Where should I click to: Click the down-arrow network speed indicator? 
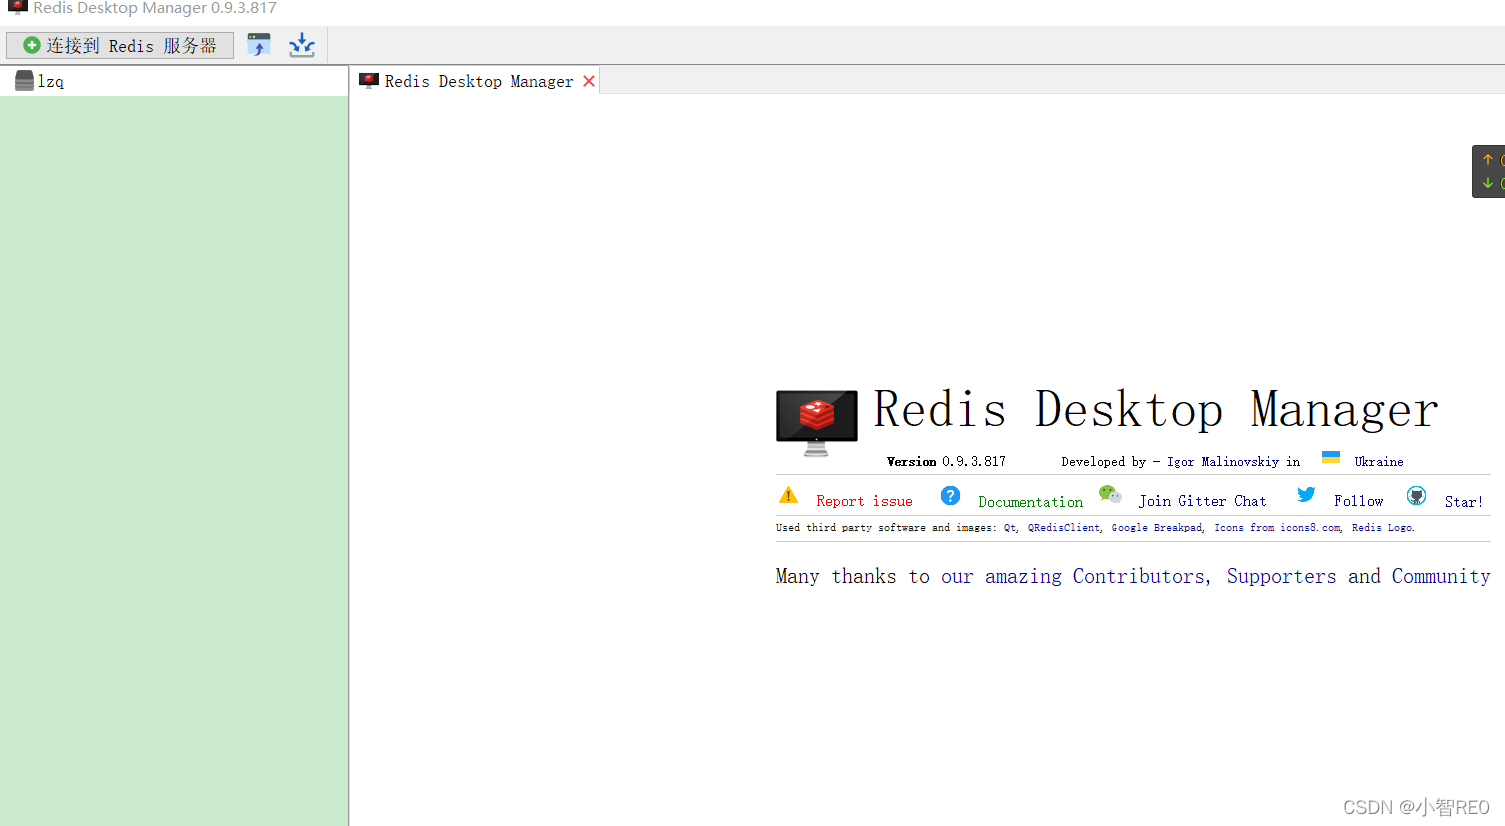pos(1488,183)
